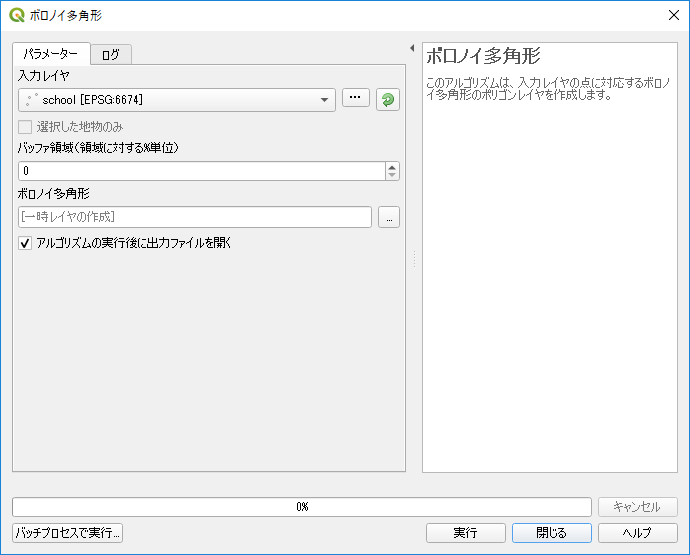Select the パラメーター tab
This screenshot has height=555, width=690.
(51, 54)
